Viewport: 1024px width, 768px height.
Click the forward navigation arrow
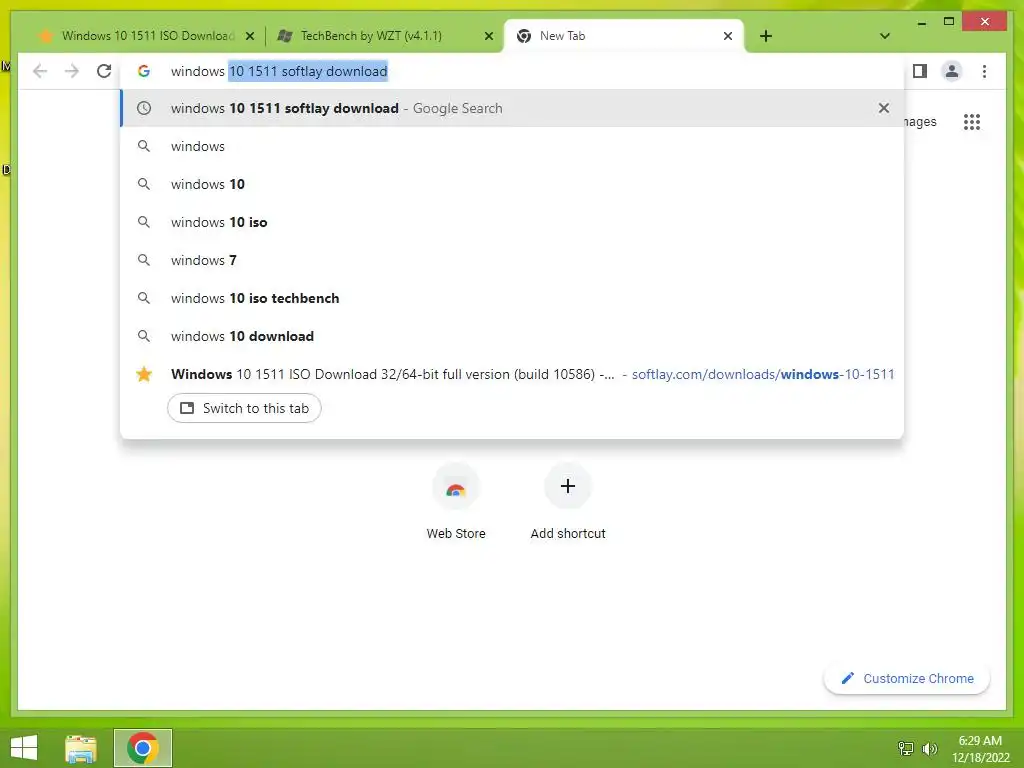click(72, 71)
